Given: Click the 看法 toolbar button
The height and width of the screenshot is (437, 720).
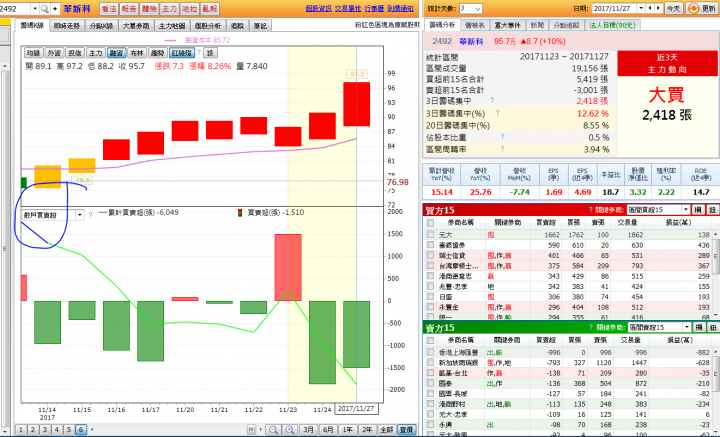Looking at the screenshot, I should click(x=109, y=9).
